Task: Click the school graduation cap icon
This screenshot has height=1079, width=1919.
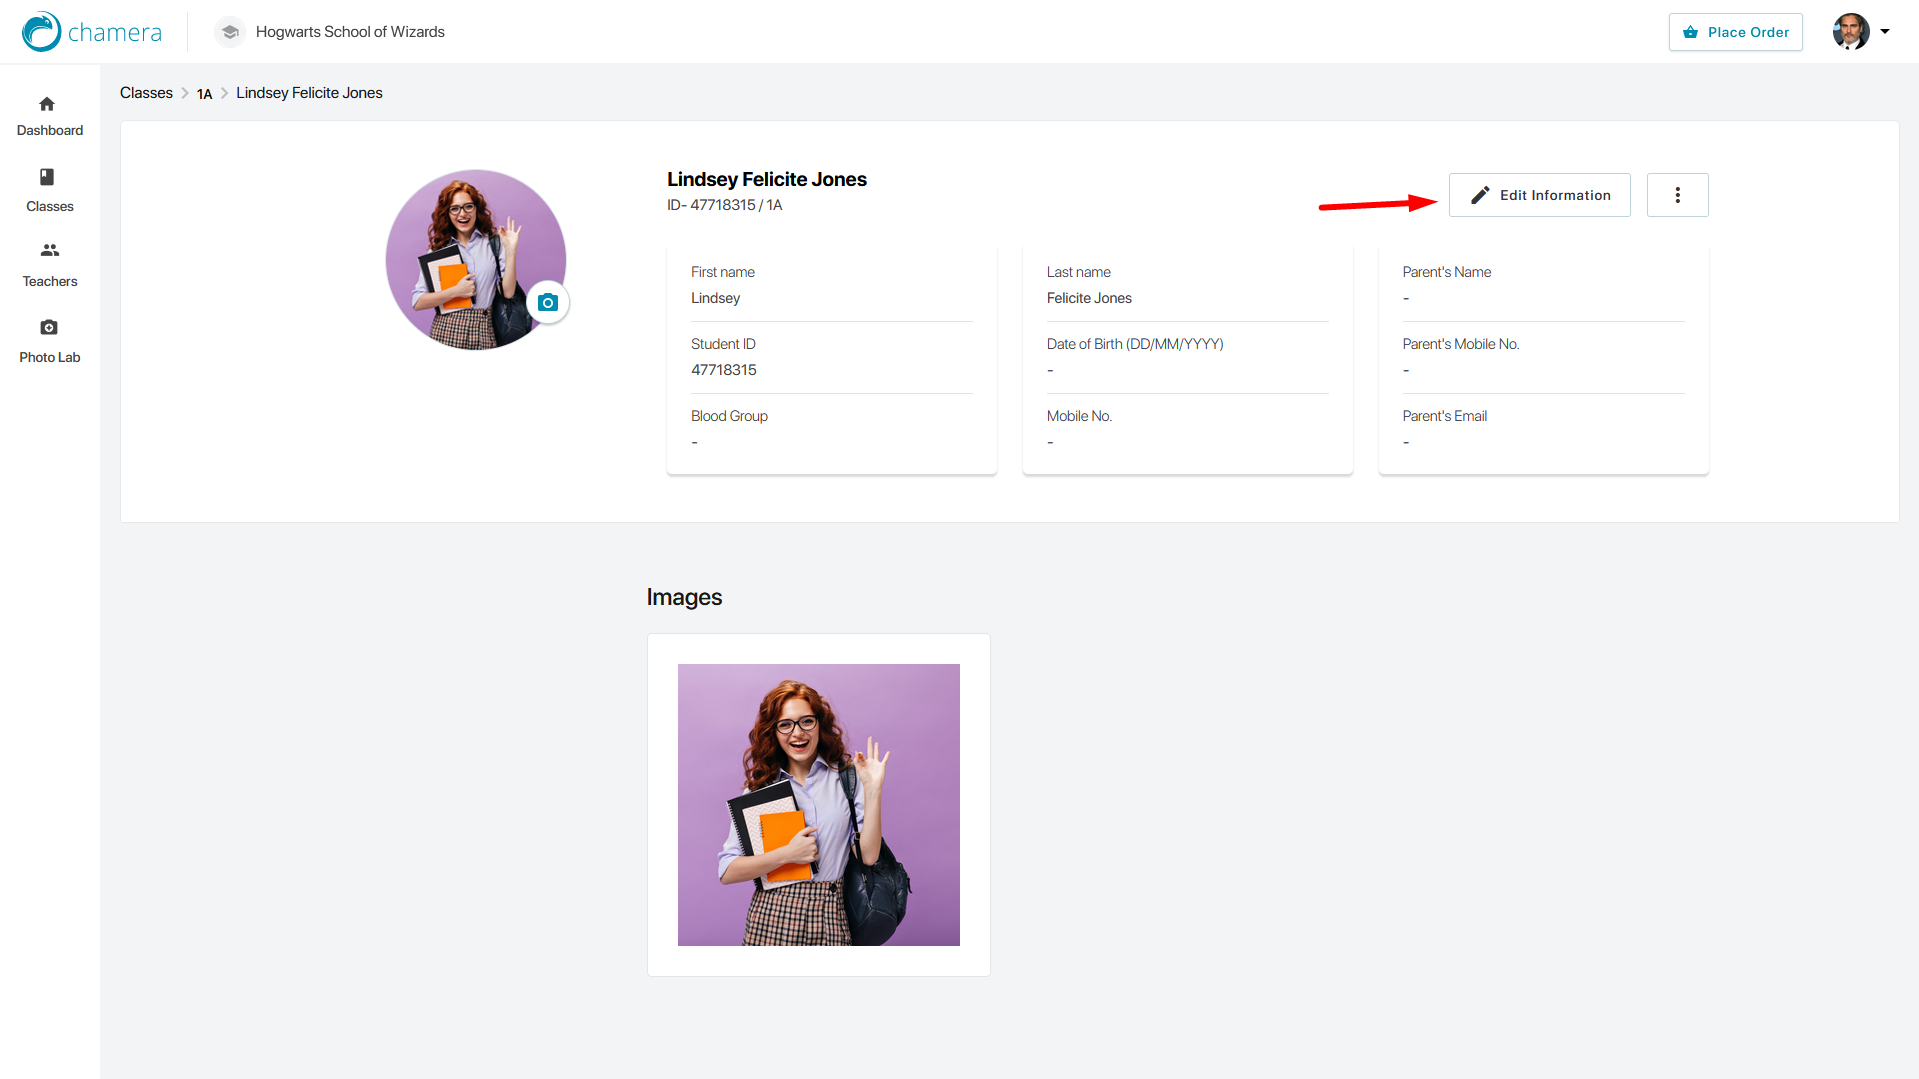Action: 230,32
